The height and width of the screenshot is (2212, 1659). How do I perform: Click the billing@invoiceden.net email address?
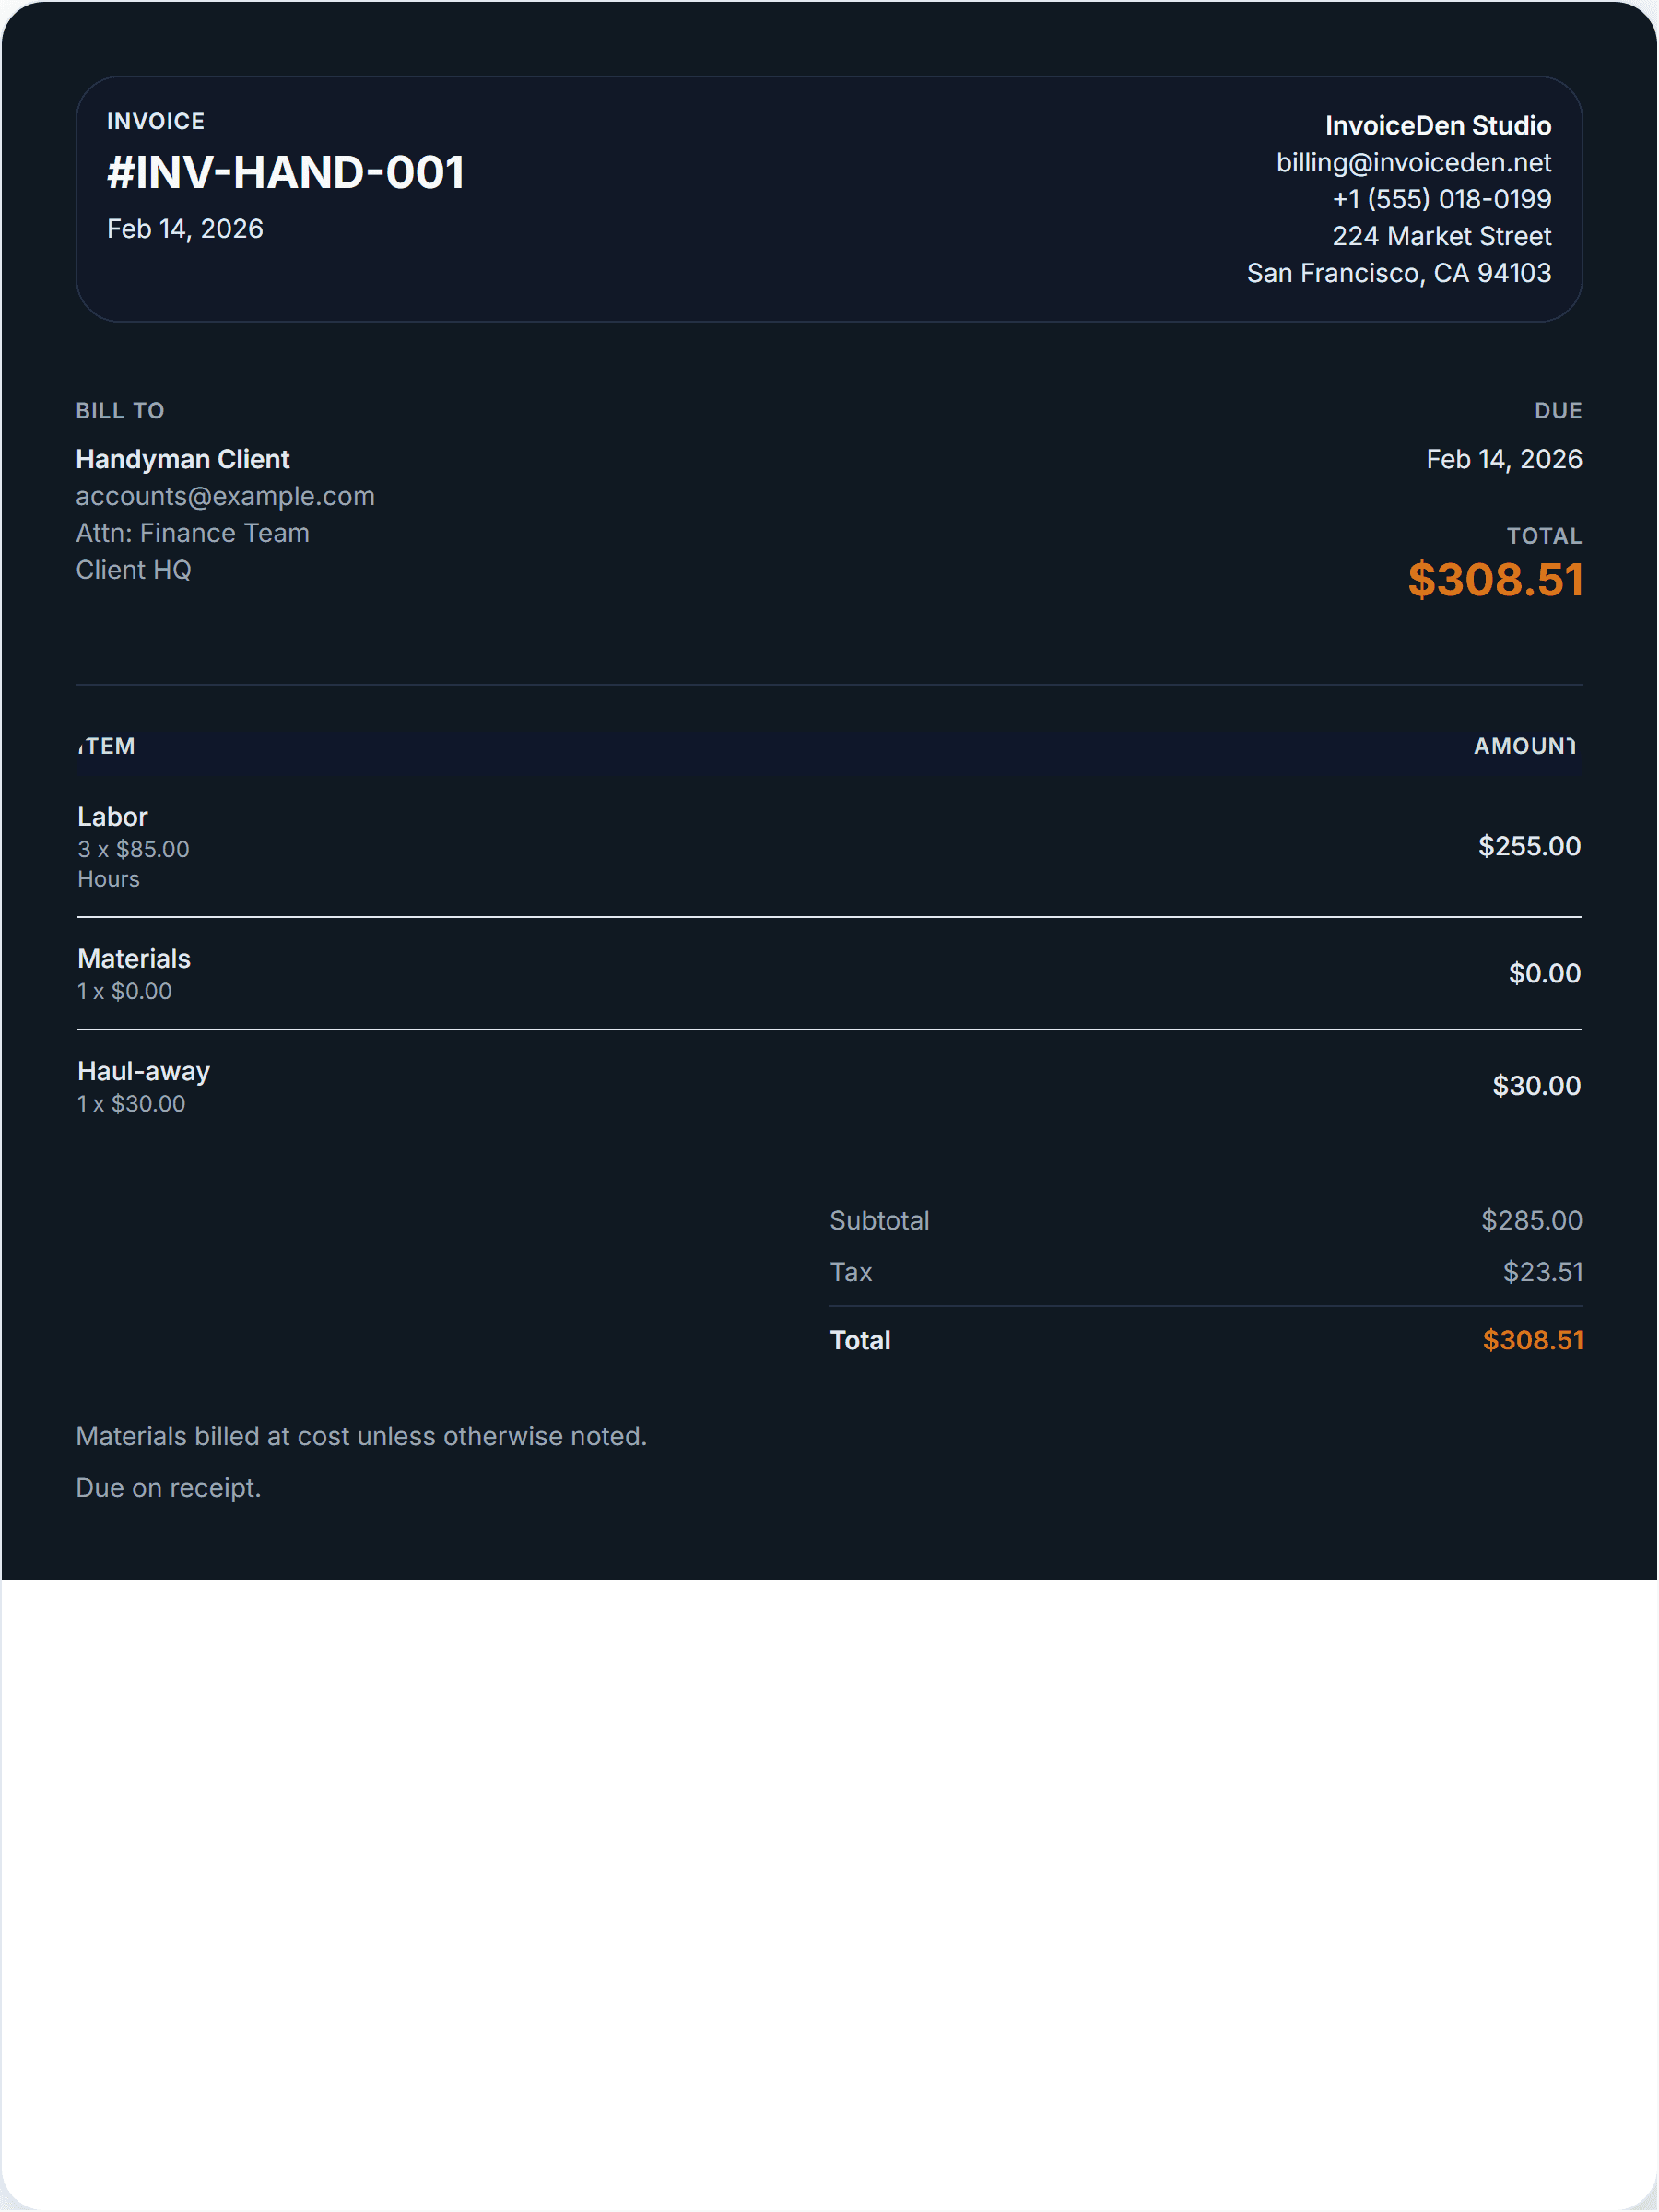coord(1413,163)
